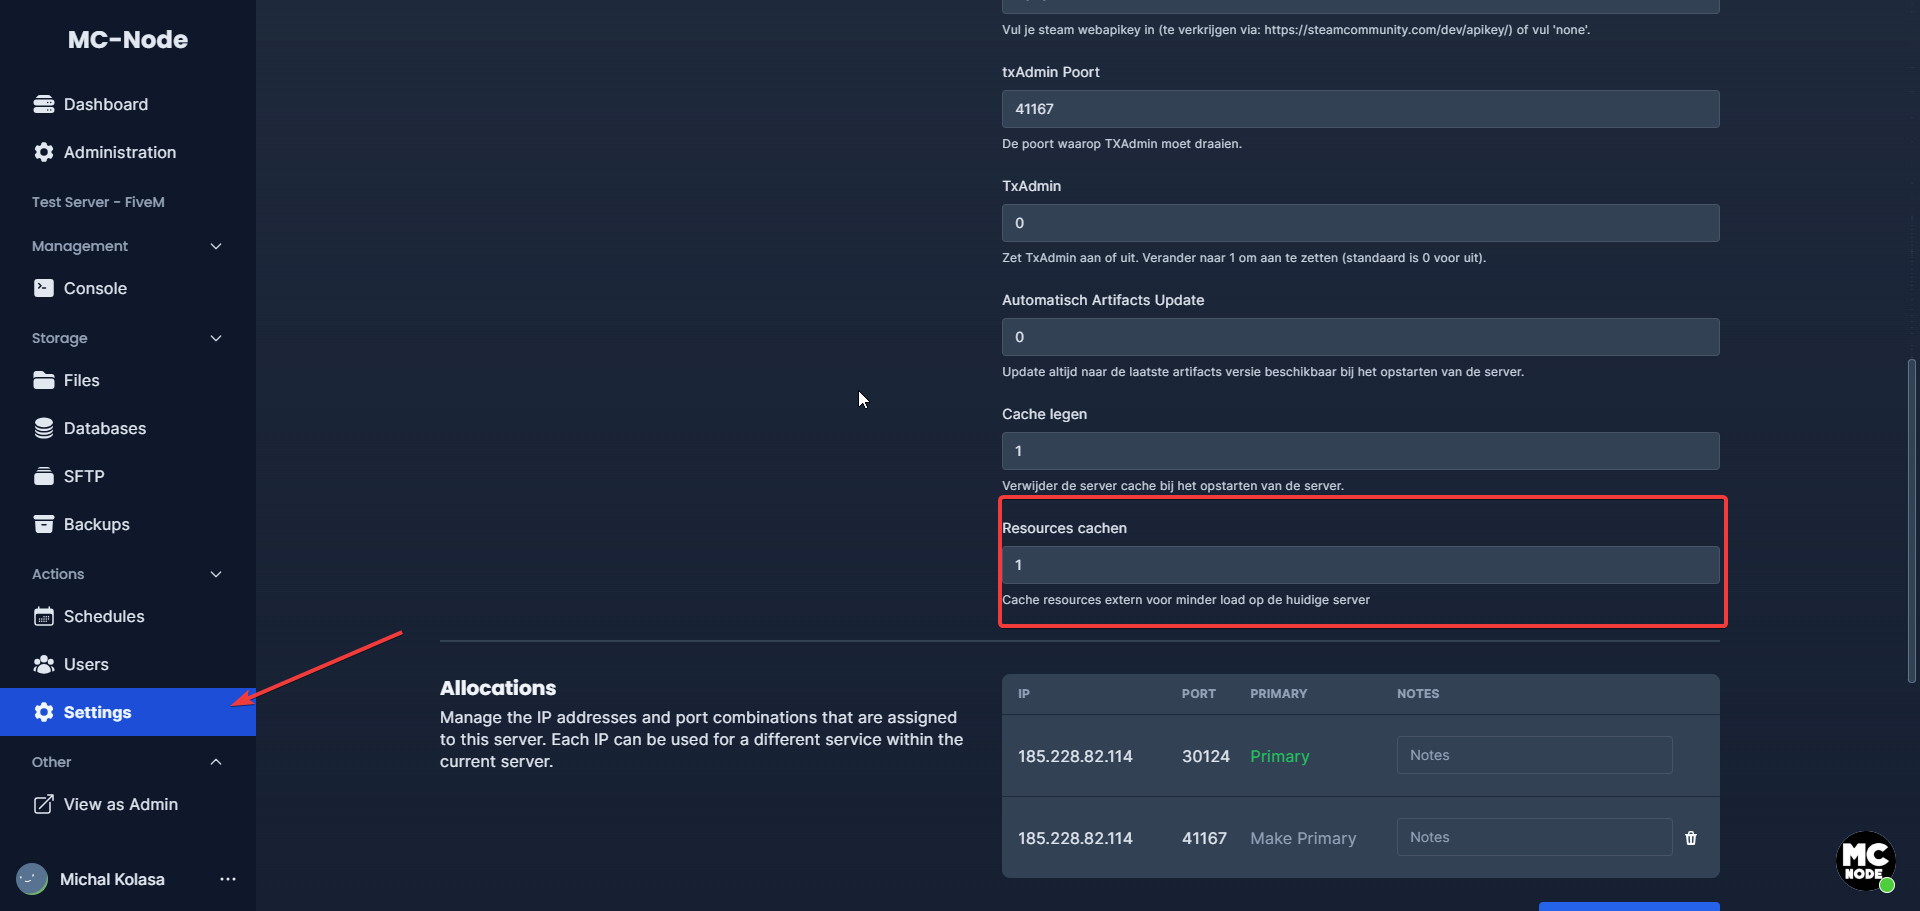Click the PRIMARY column header
The height and width of the screenshot is (911, 1920).
tap(1278, 694)
